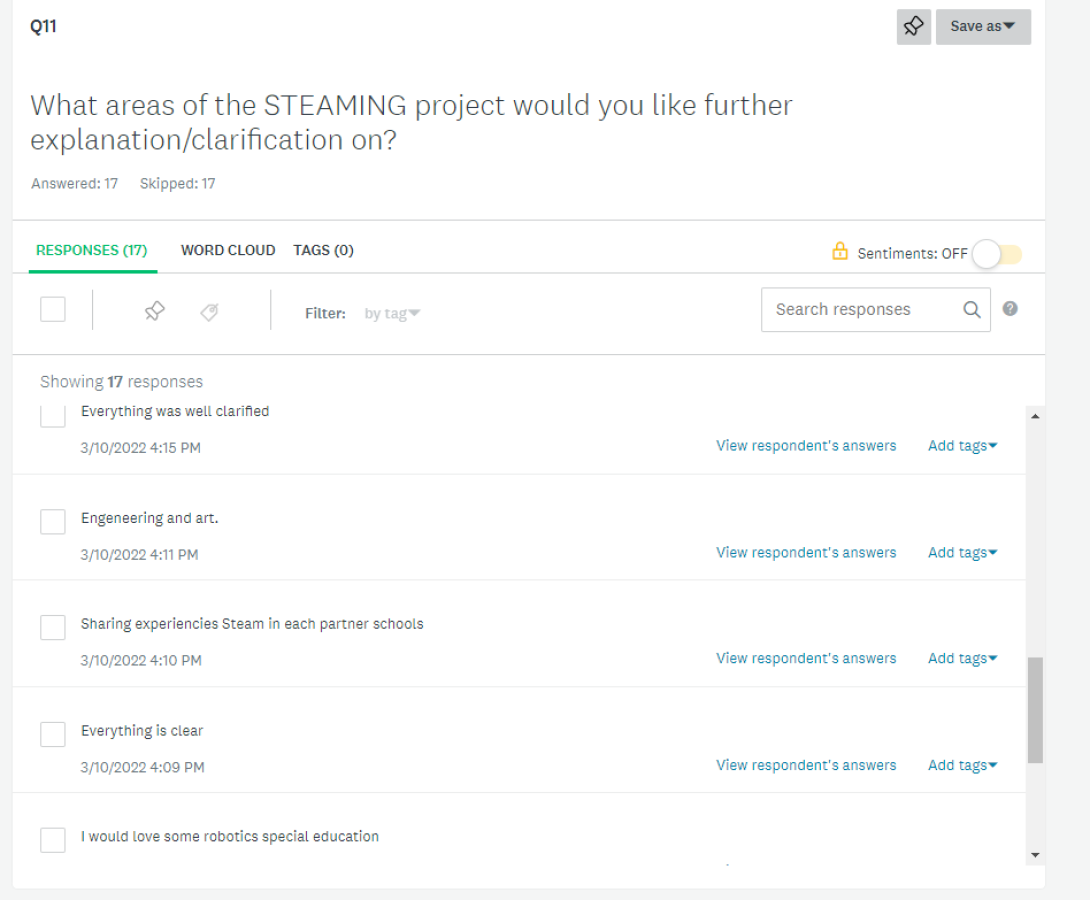This screenshot has height=900, width=1090.
Task: Check the select-all responses checkbox
Action: click(53, 309)
